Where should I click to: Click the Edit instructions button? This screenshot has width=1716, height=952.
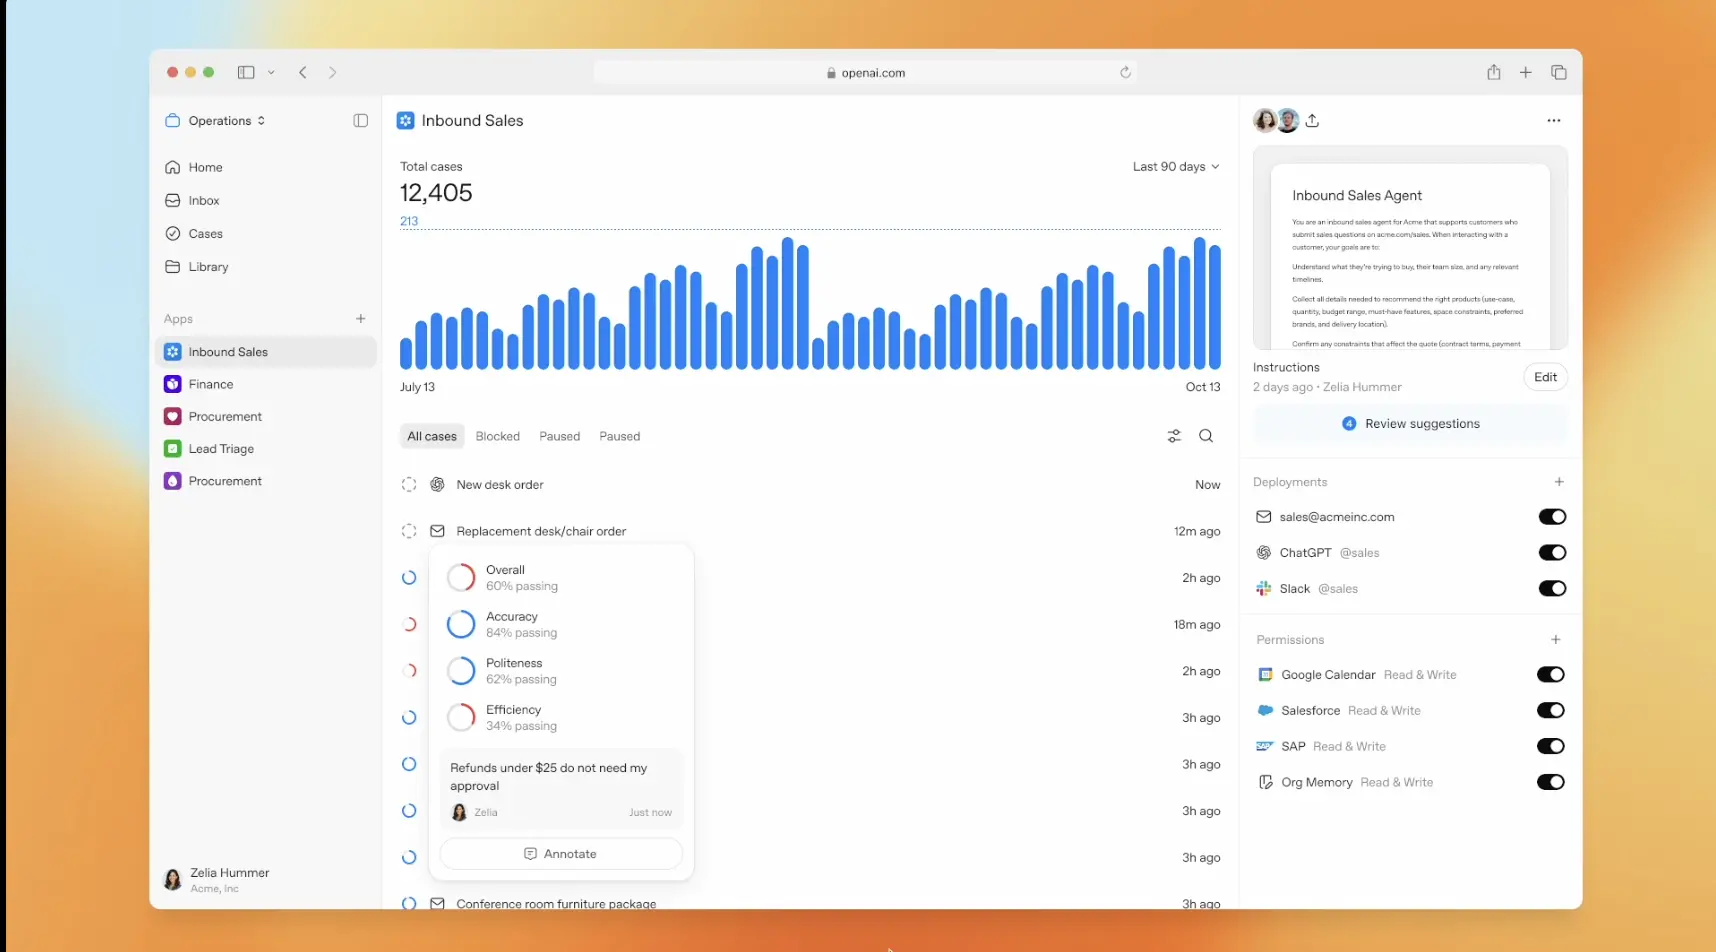point(1545,378)
